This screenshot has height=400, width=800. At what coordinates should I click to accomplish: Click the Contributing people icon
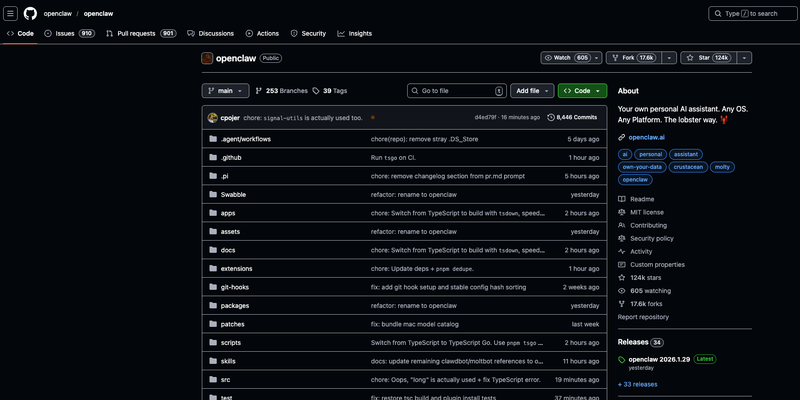tap(621, 225)
